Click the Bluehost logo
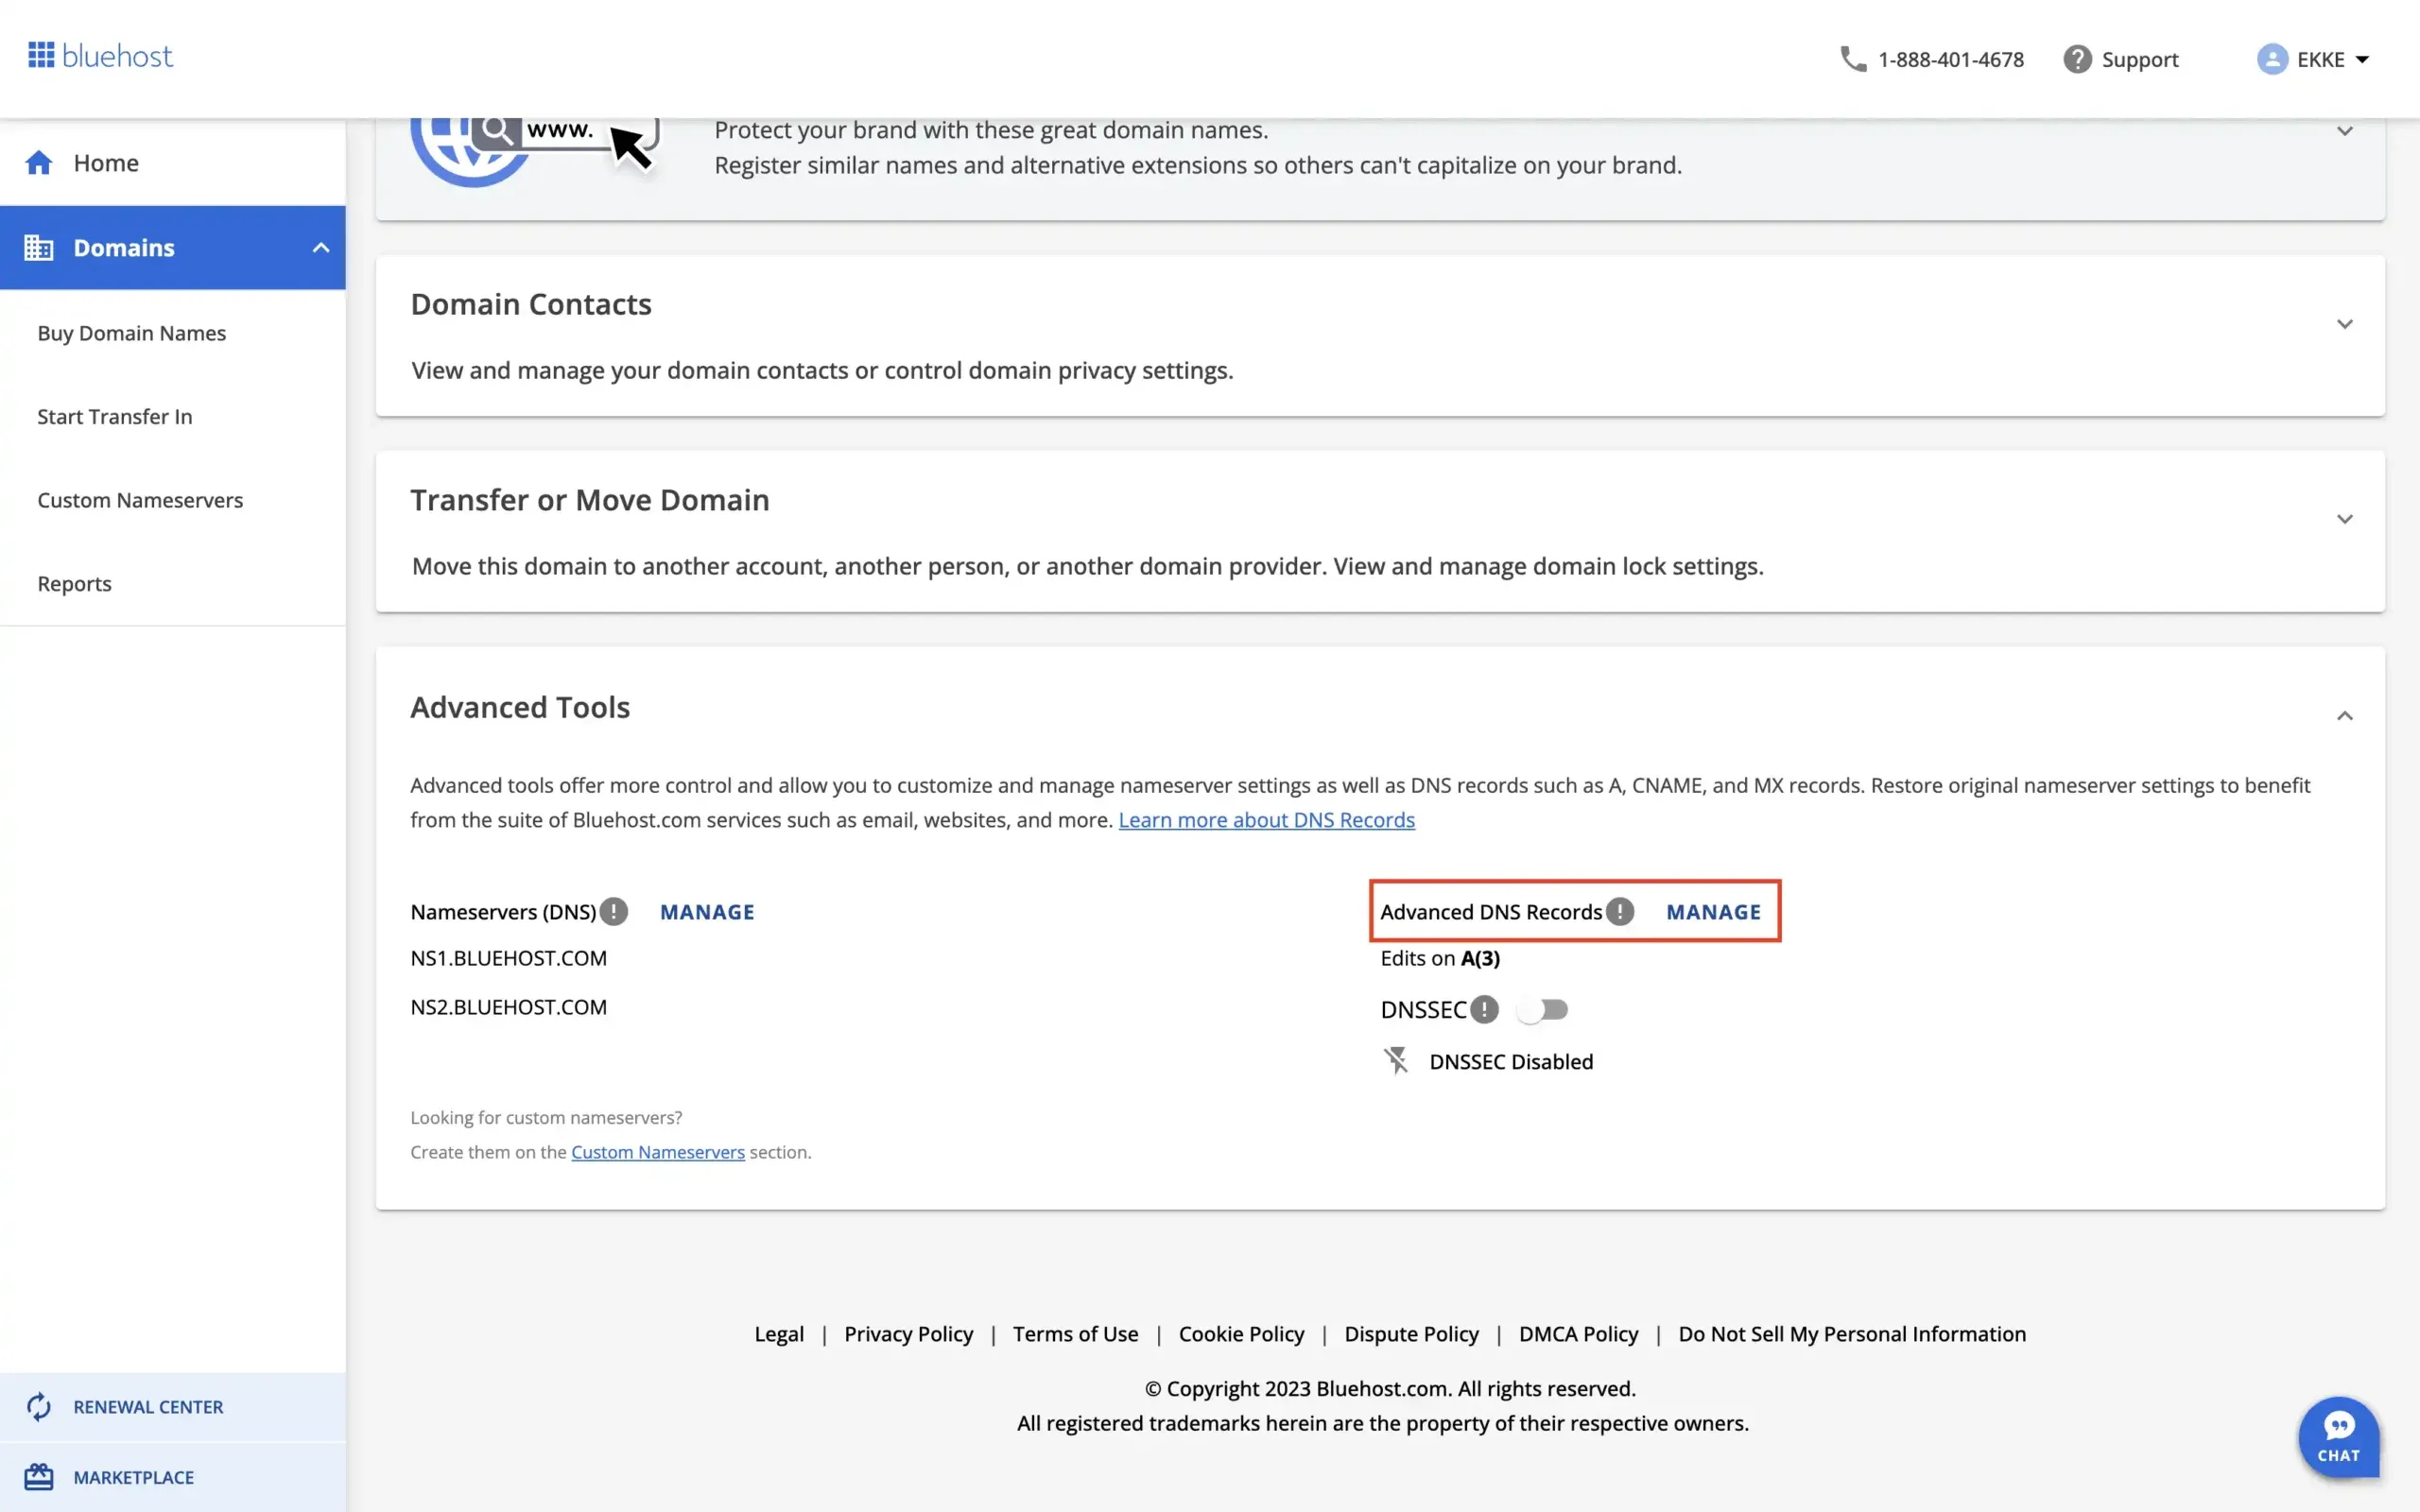Screen dimensions: 2420x1512 tap(100, 55)
